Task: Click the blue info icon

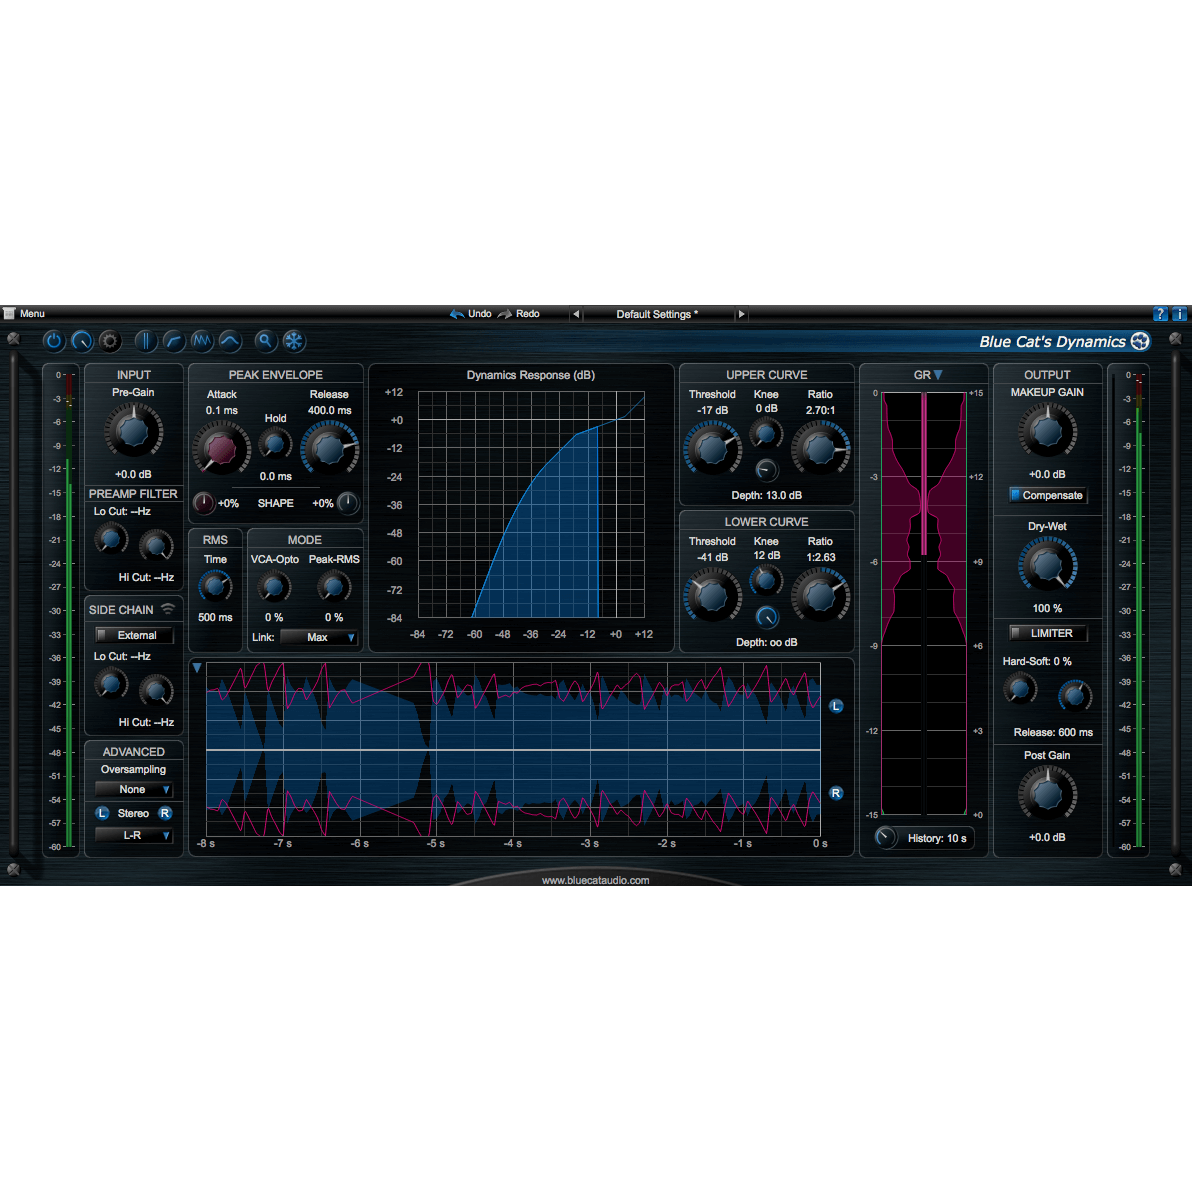Action: click(x=1179, y=314)
